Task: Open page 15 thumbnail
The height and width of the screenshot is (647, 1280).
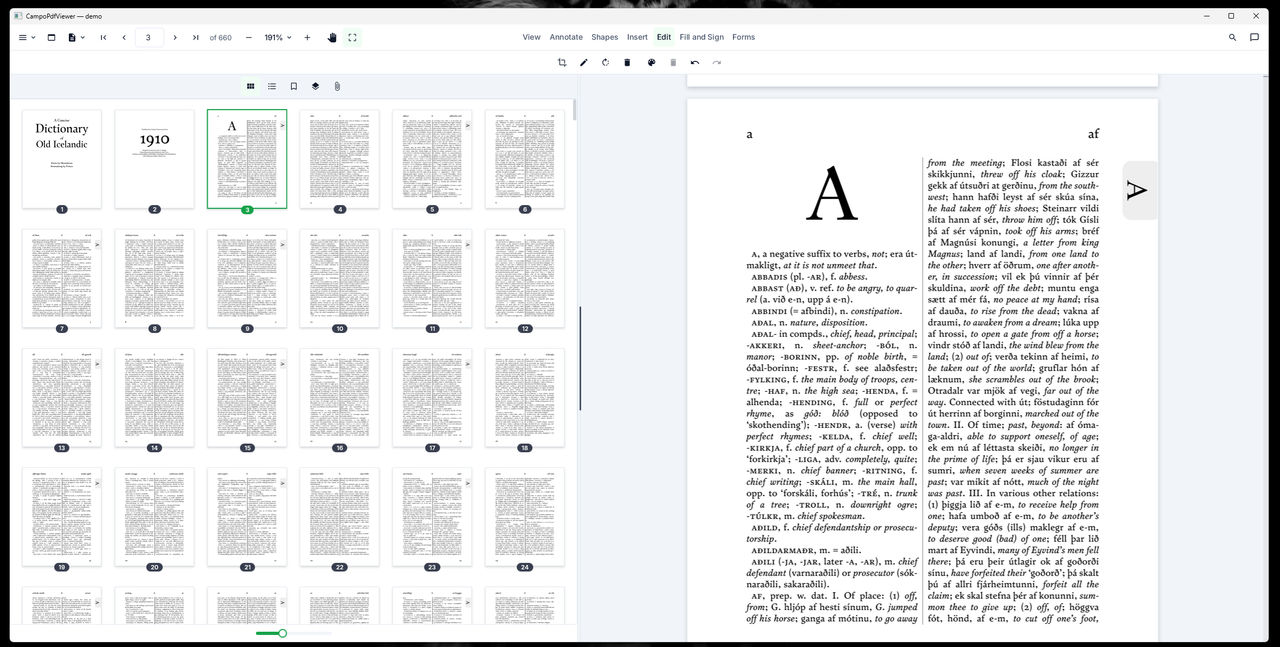Action: click(x=247, y=397)
